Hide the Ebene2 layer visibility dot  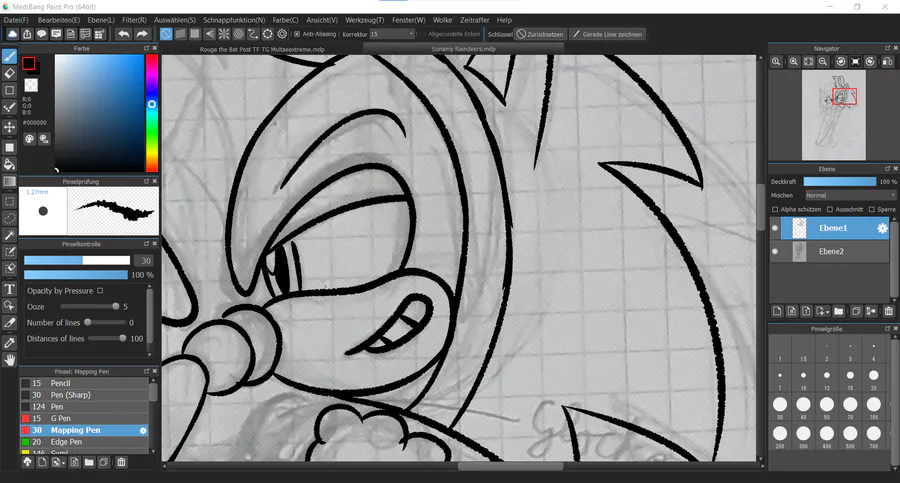[x=775, y=252]
